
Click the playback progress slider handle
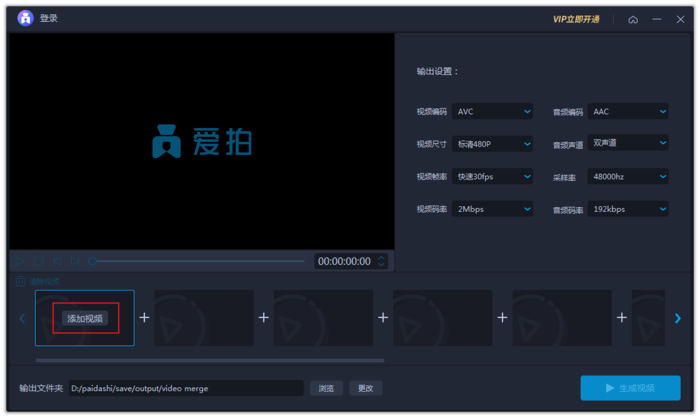(92, 261)
